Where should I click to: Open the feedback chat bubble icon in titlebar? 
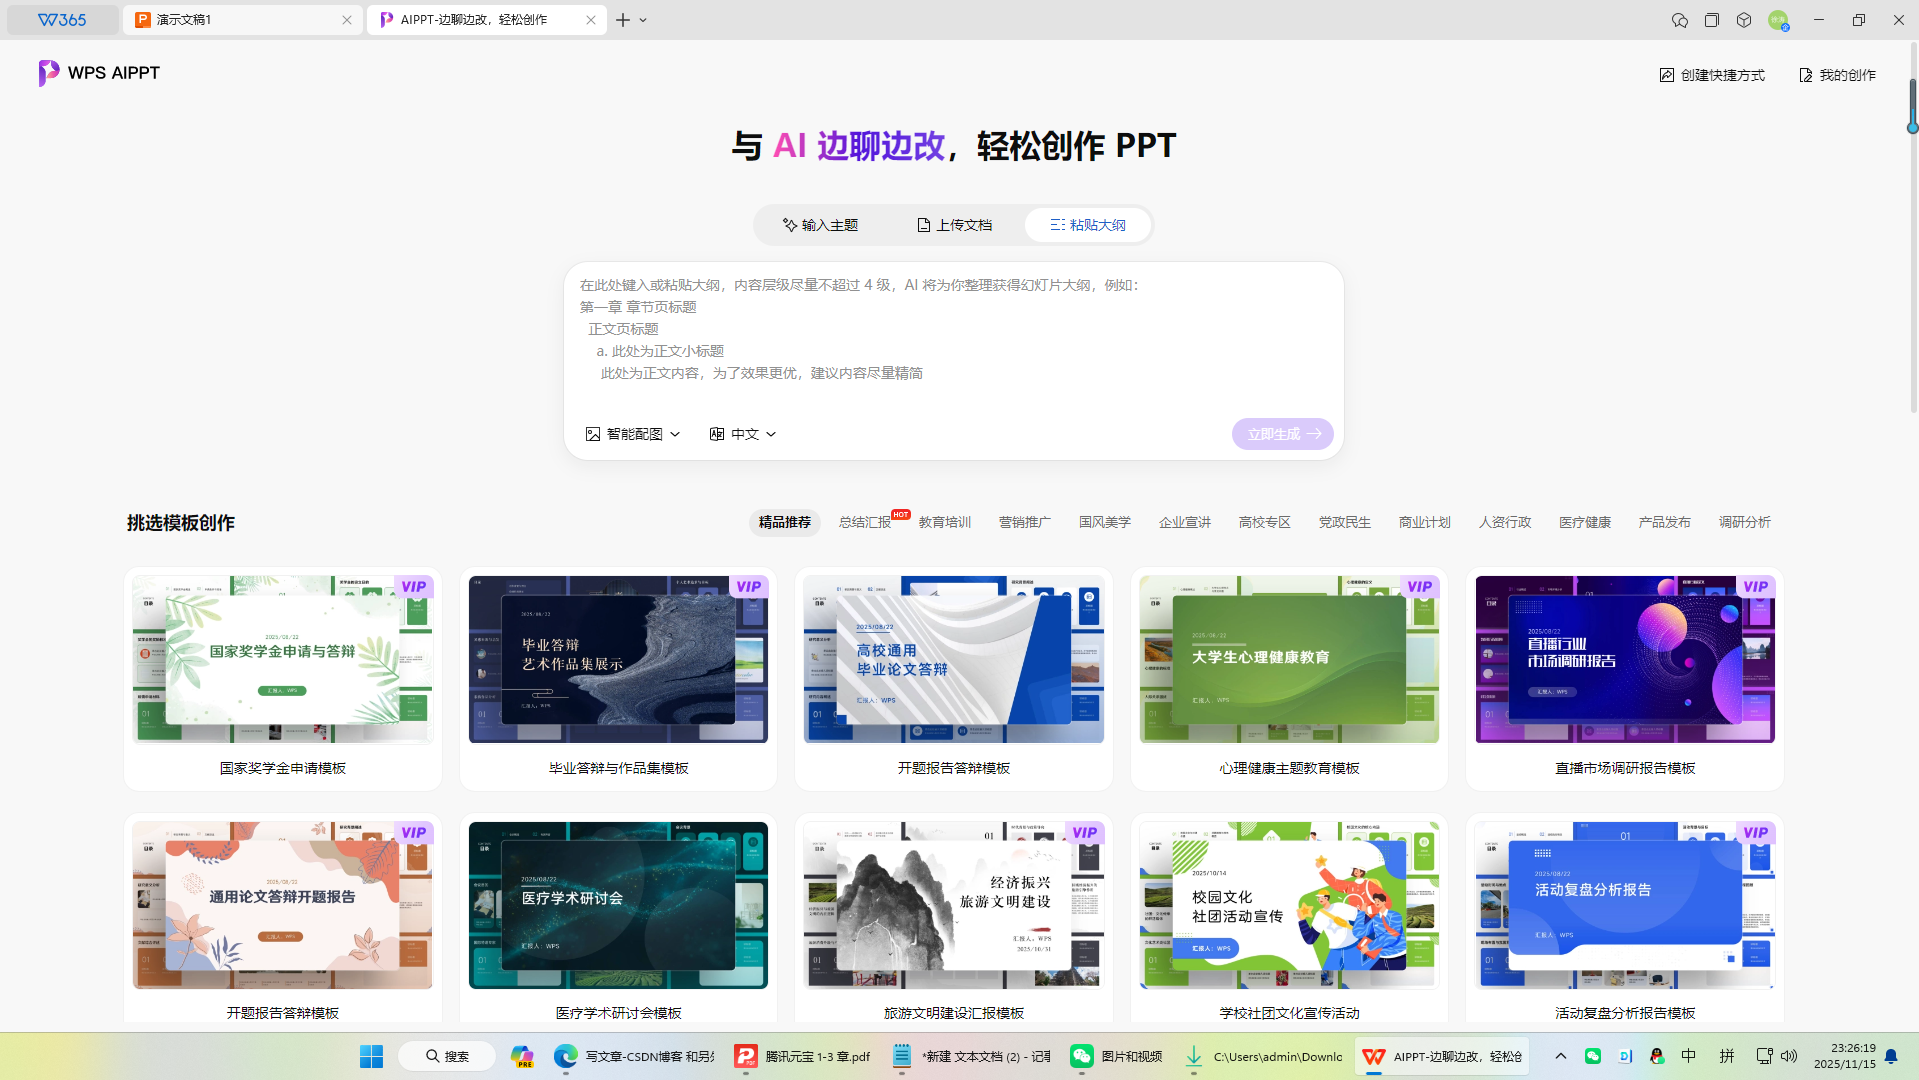tap(1680, 20)
